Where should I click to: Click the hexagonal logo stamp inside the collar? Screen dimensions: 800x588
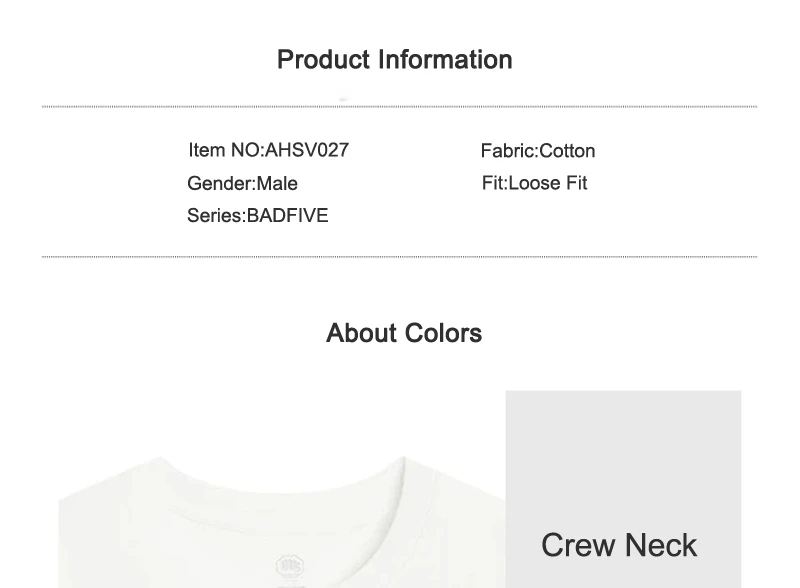pyautogui.click(x=290, y=565)
